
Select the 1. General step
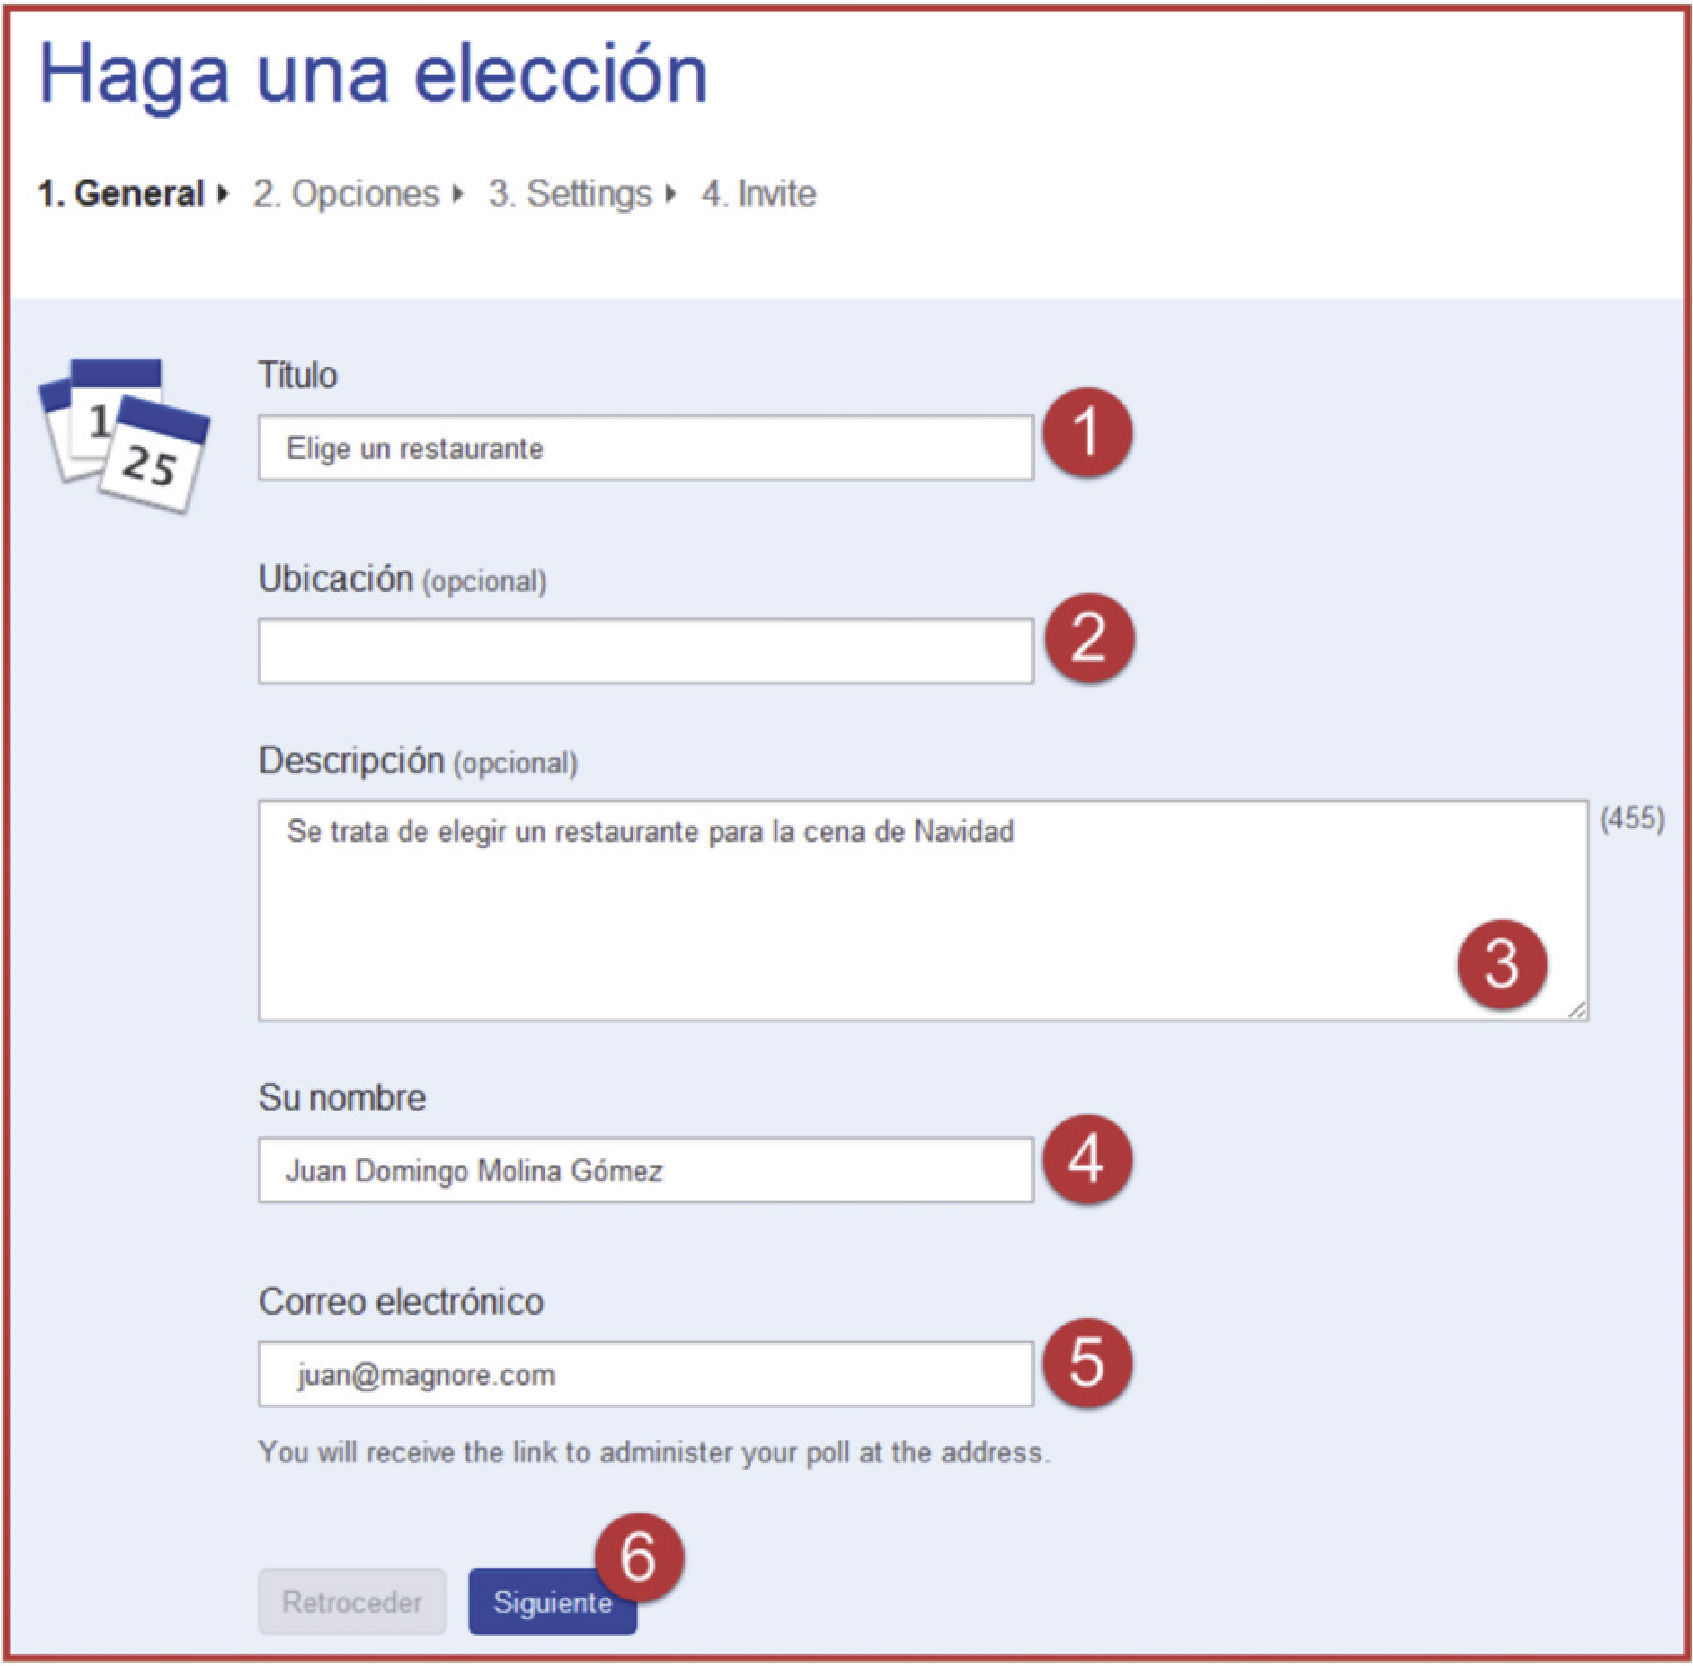coord(121,193)
